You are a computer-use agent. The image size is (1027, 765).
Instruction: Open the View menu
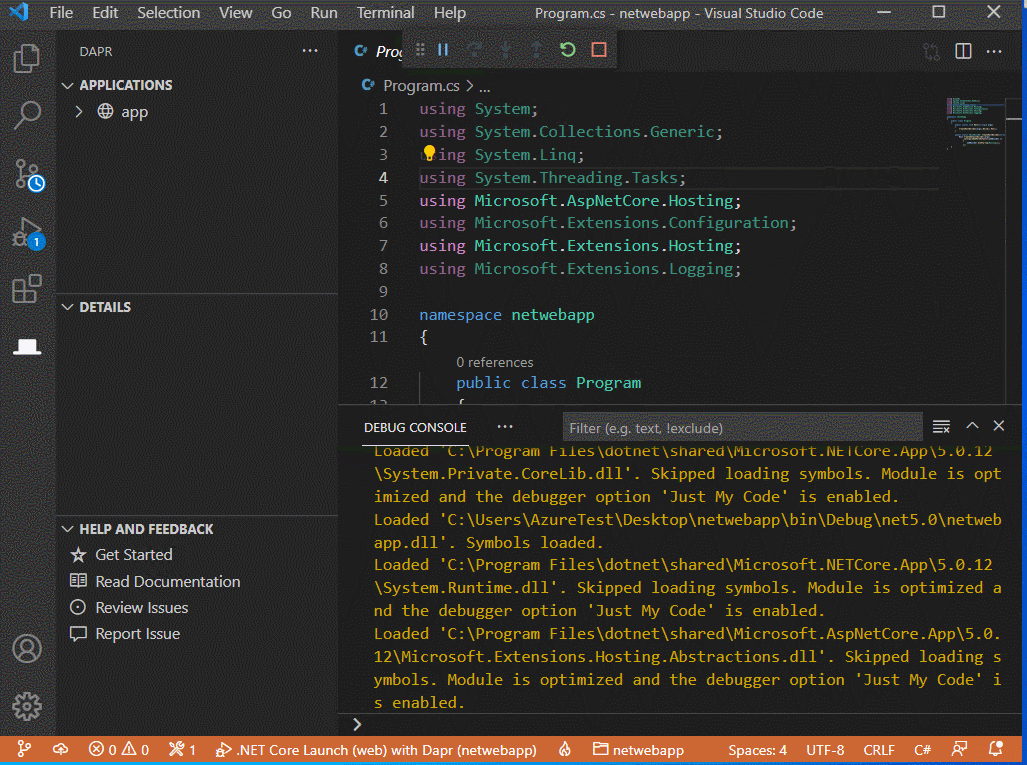coord(235,12)
